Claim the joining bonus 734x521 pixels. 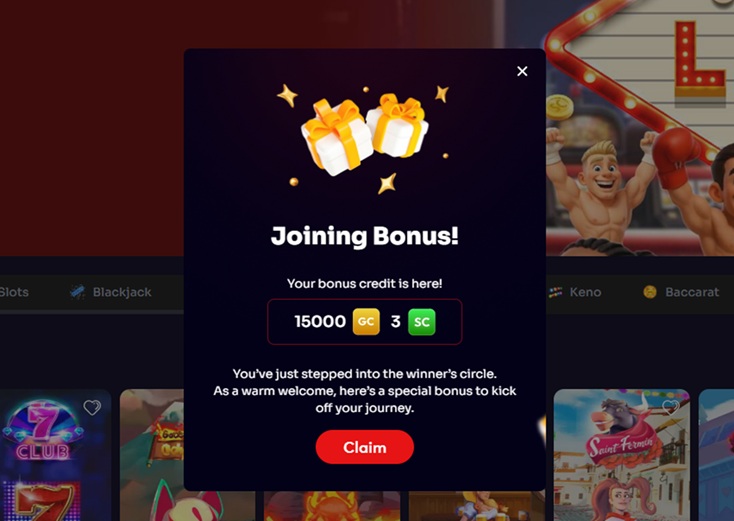click(365, 447)
